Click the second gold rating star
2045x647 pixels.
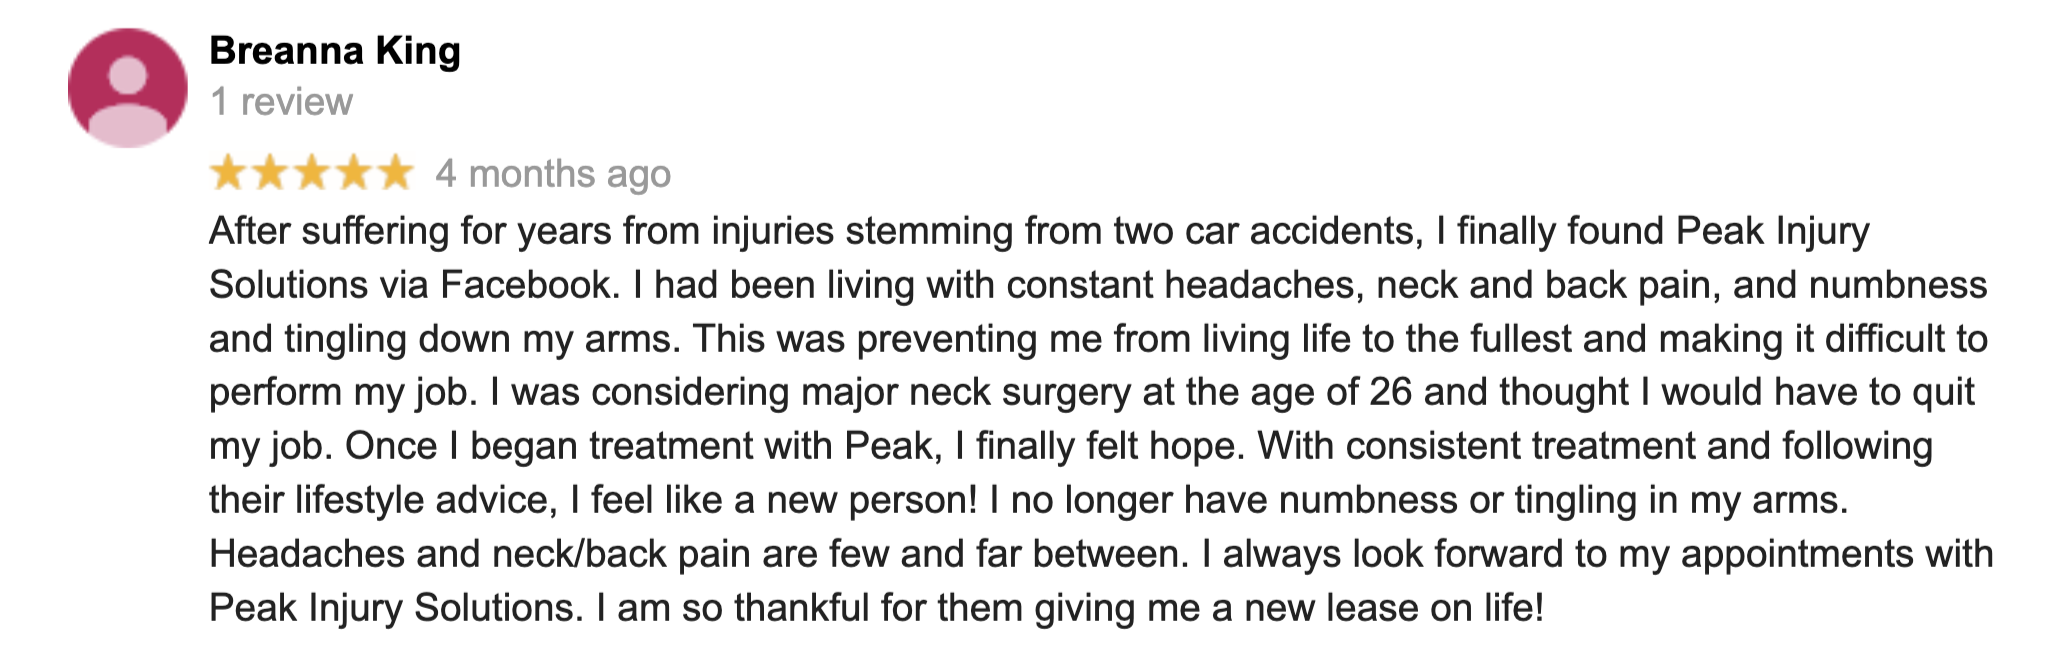[270, 174]
